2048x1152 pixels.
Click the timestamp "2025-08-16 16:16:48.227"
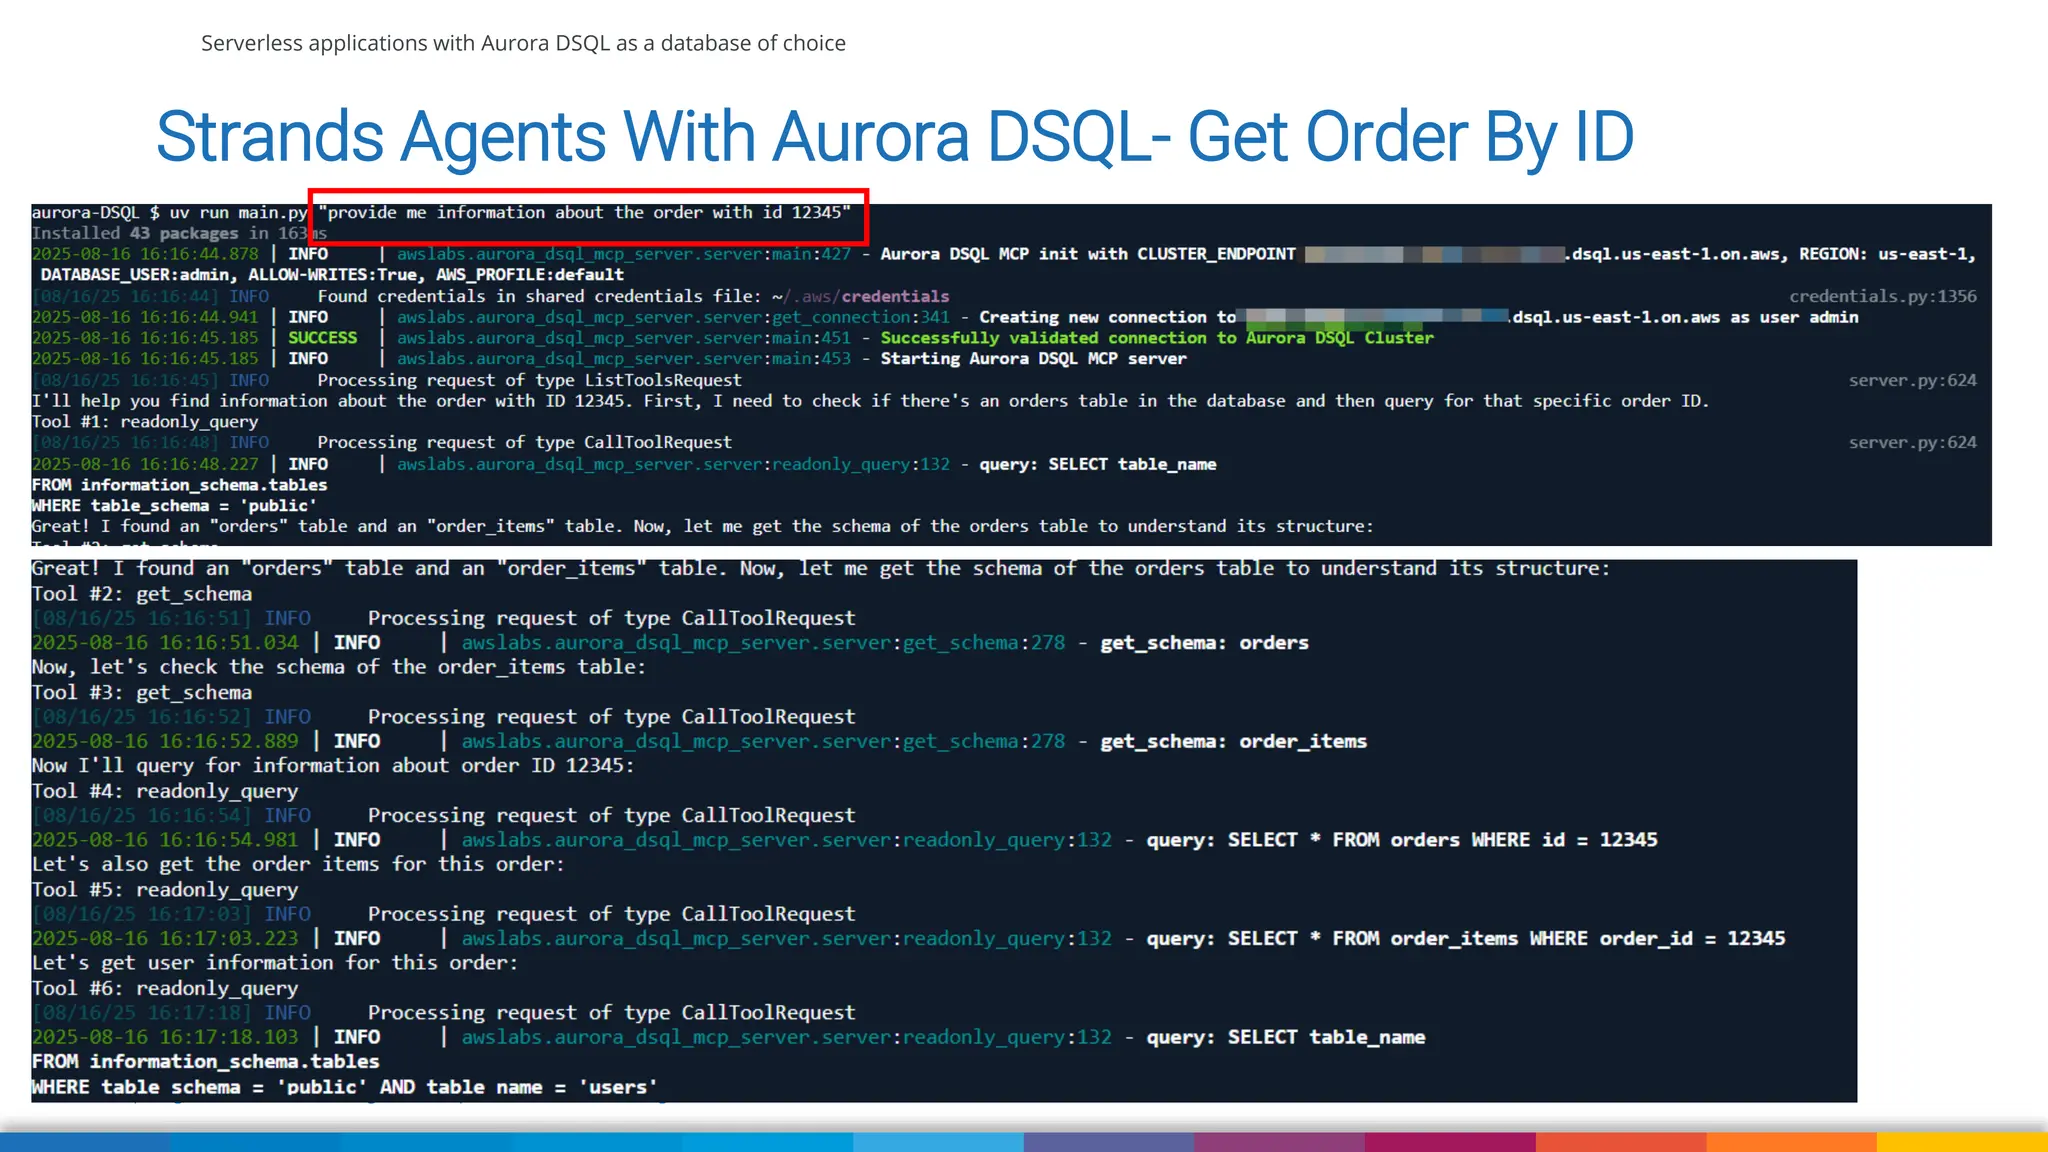[x=145, y=464]
